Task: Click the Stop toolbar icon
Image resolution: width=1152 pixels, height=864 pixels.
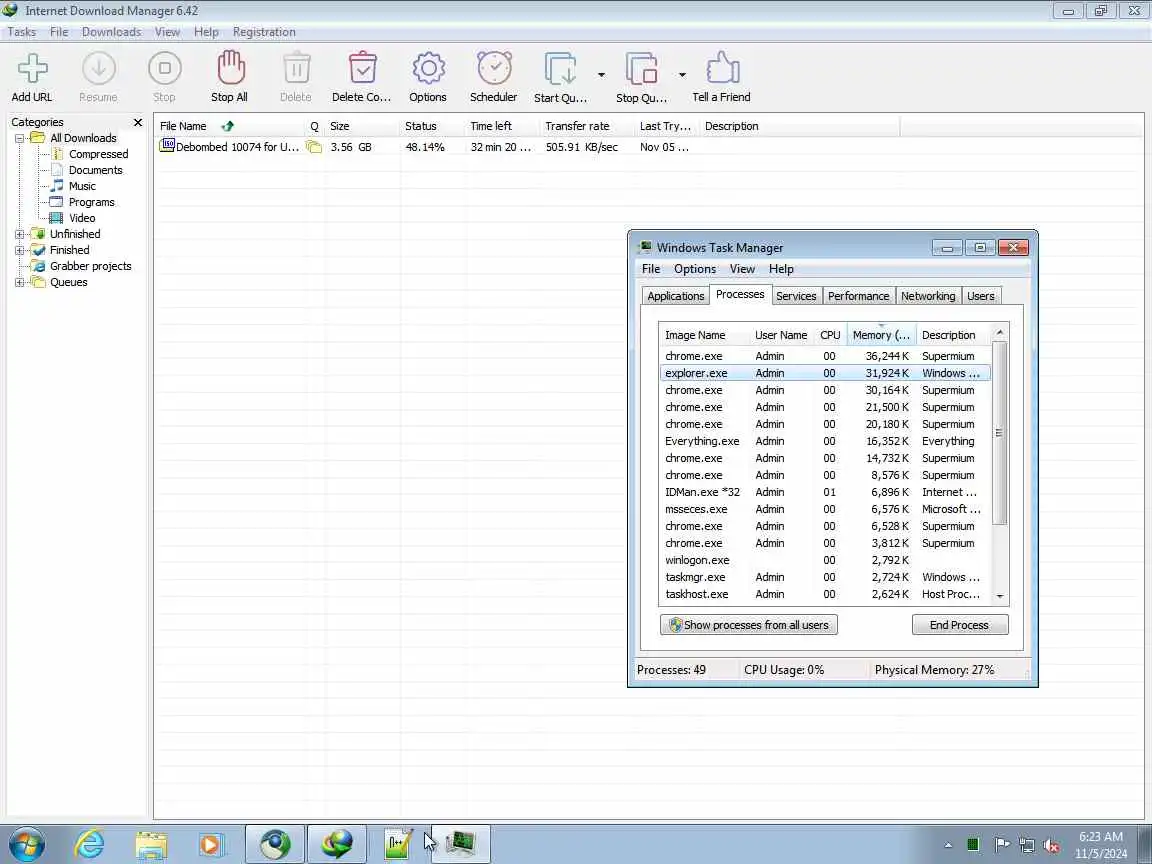Action: pos(165,68)
